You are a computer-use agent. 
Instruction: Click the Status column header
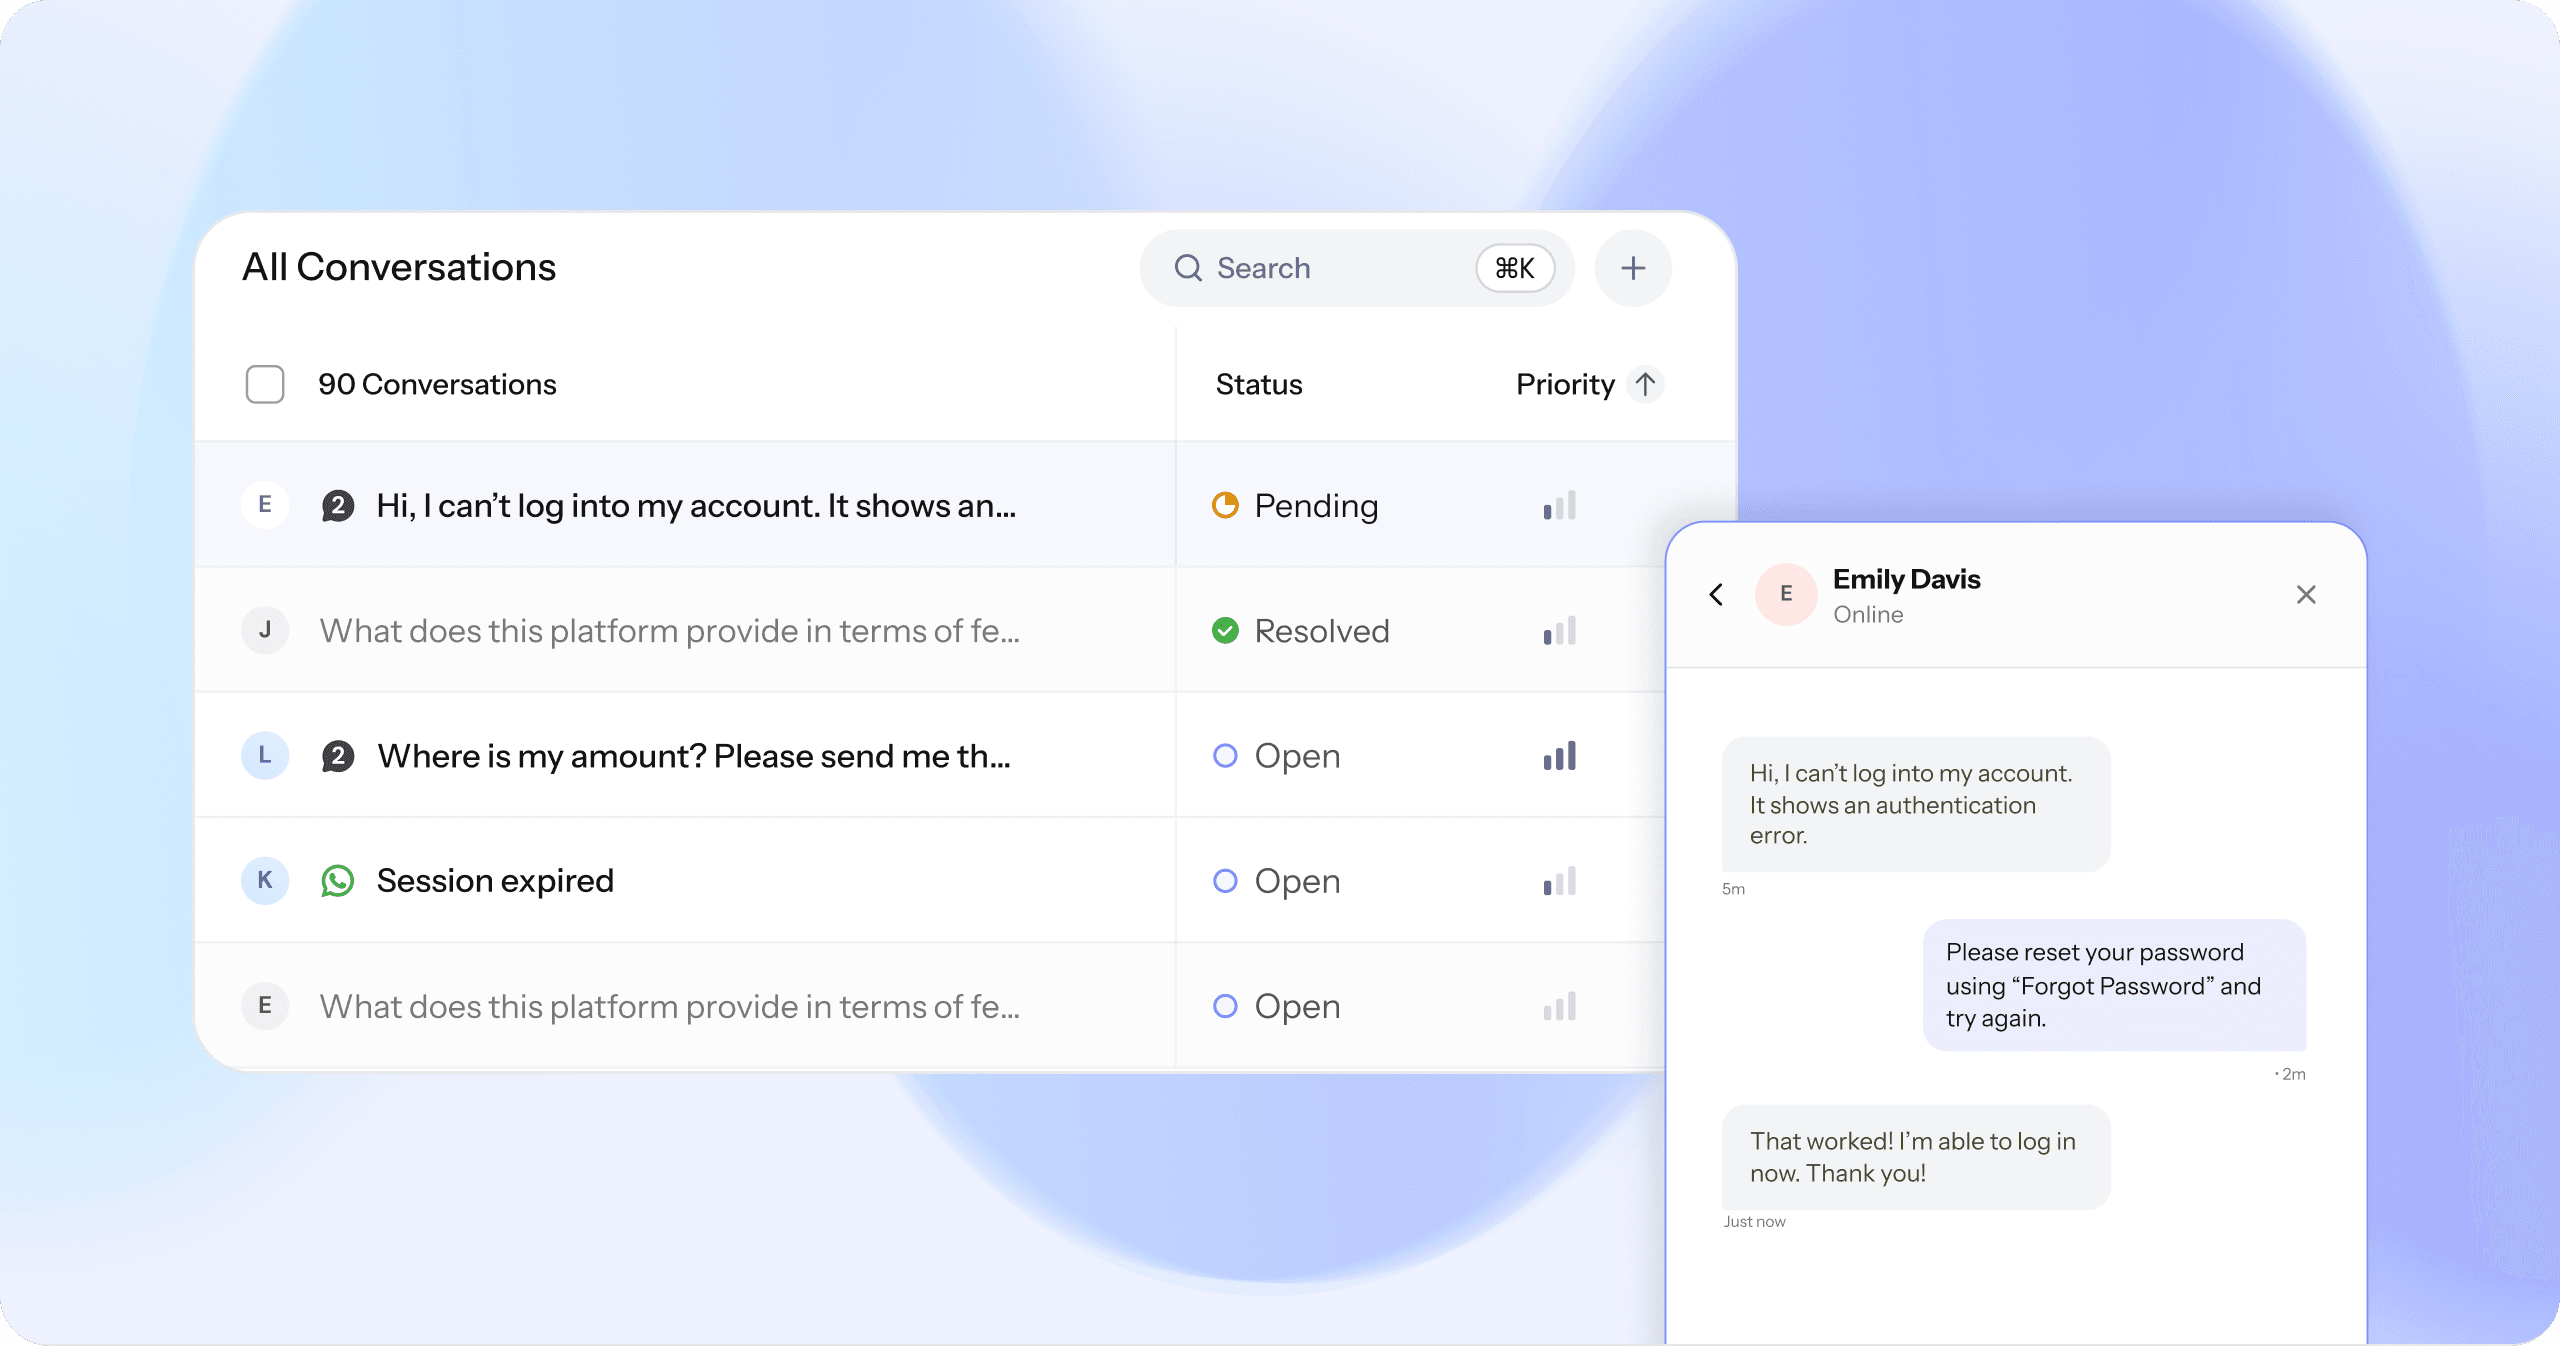[x=1259, y=384]
